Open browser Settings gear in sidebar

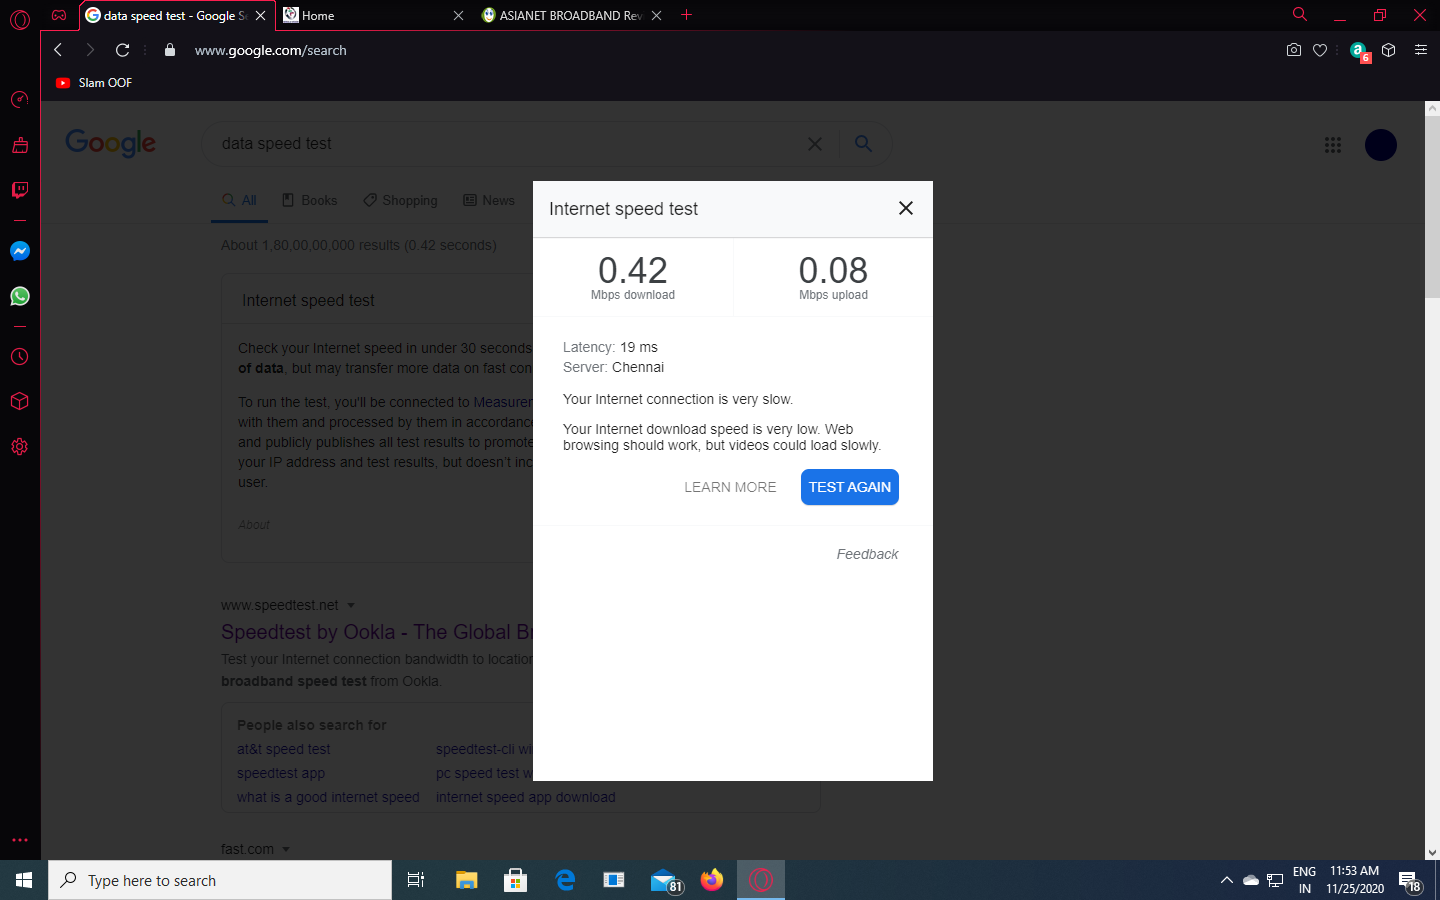pos(20,447)
